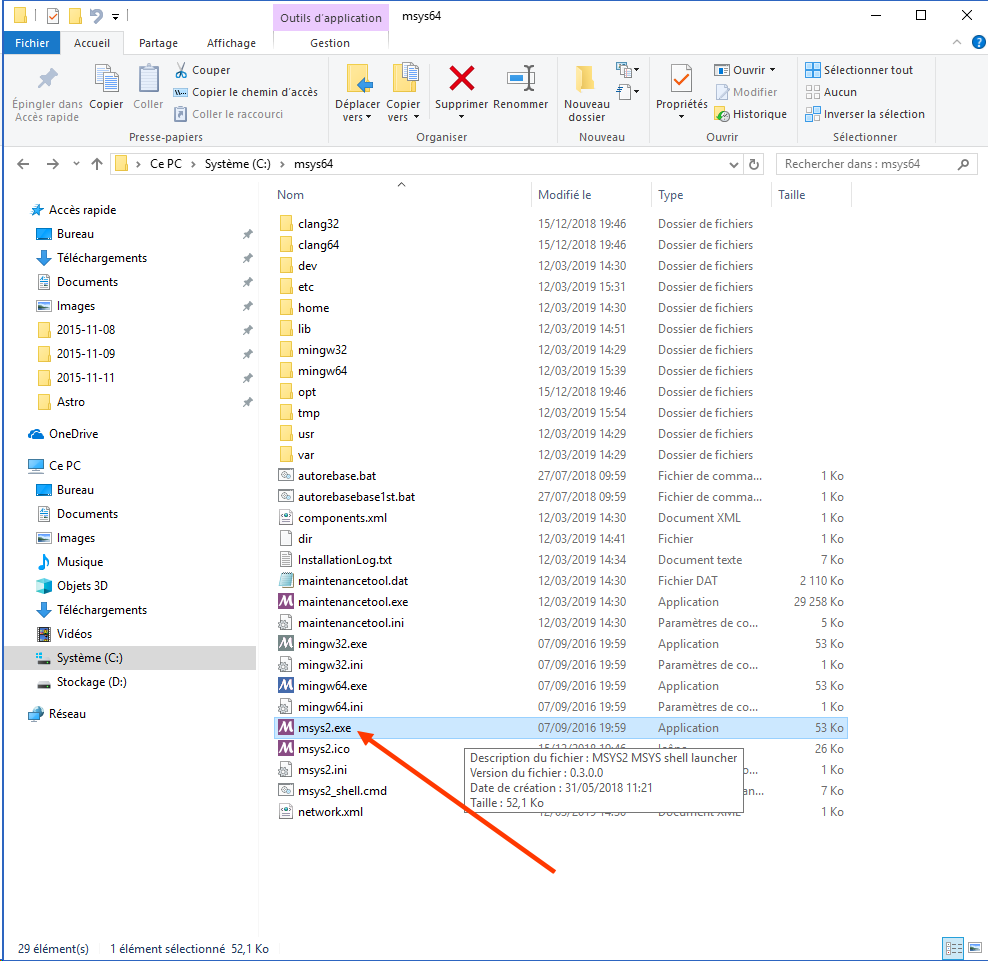This screenshot has width=988, height=961.
Task: Select the clang32 folder
Action: click(x=318, y=224)
